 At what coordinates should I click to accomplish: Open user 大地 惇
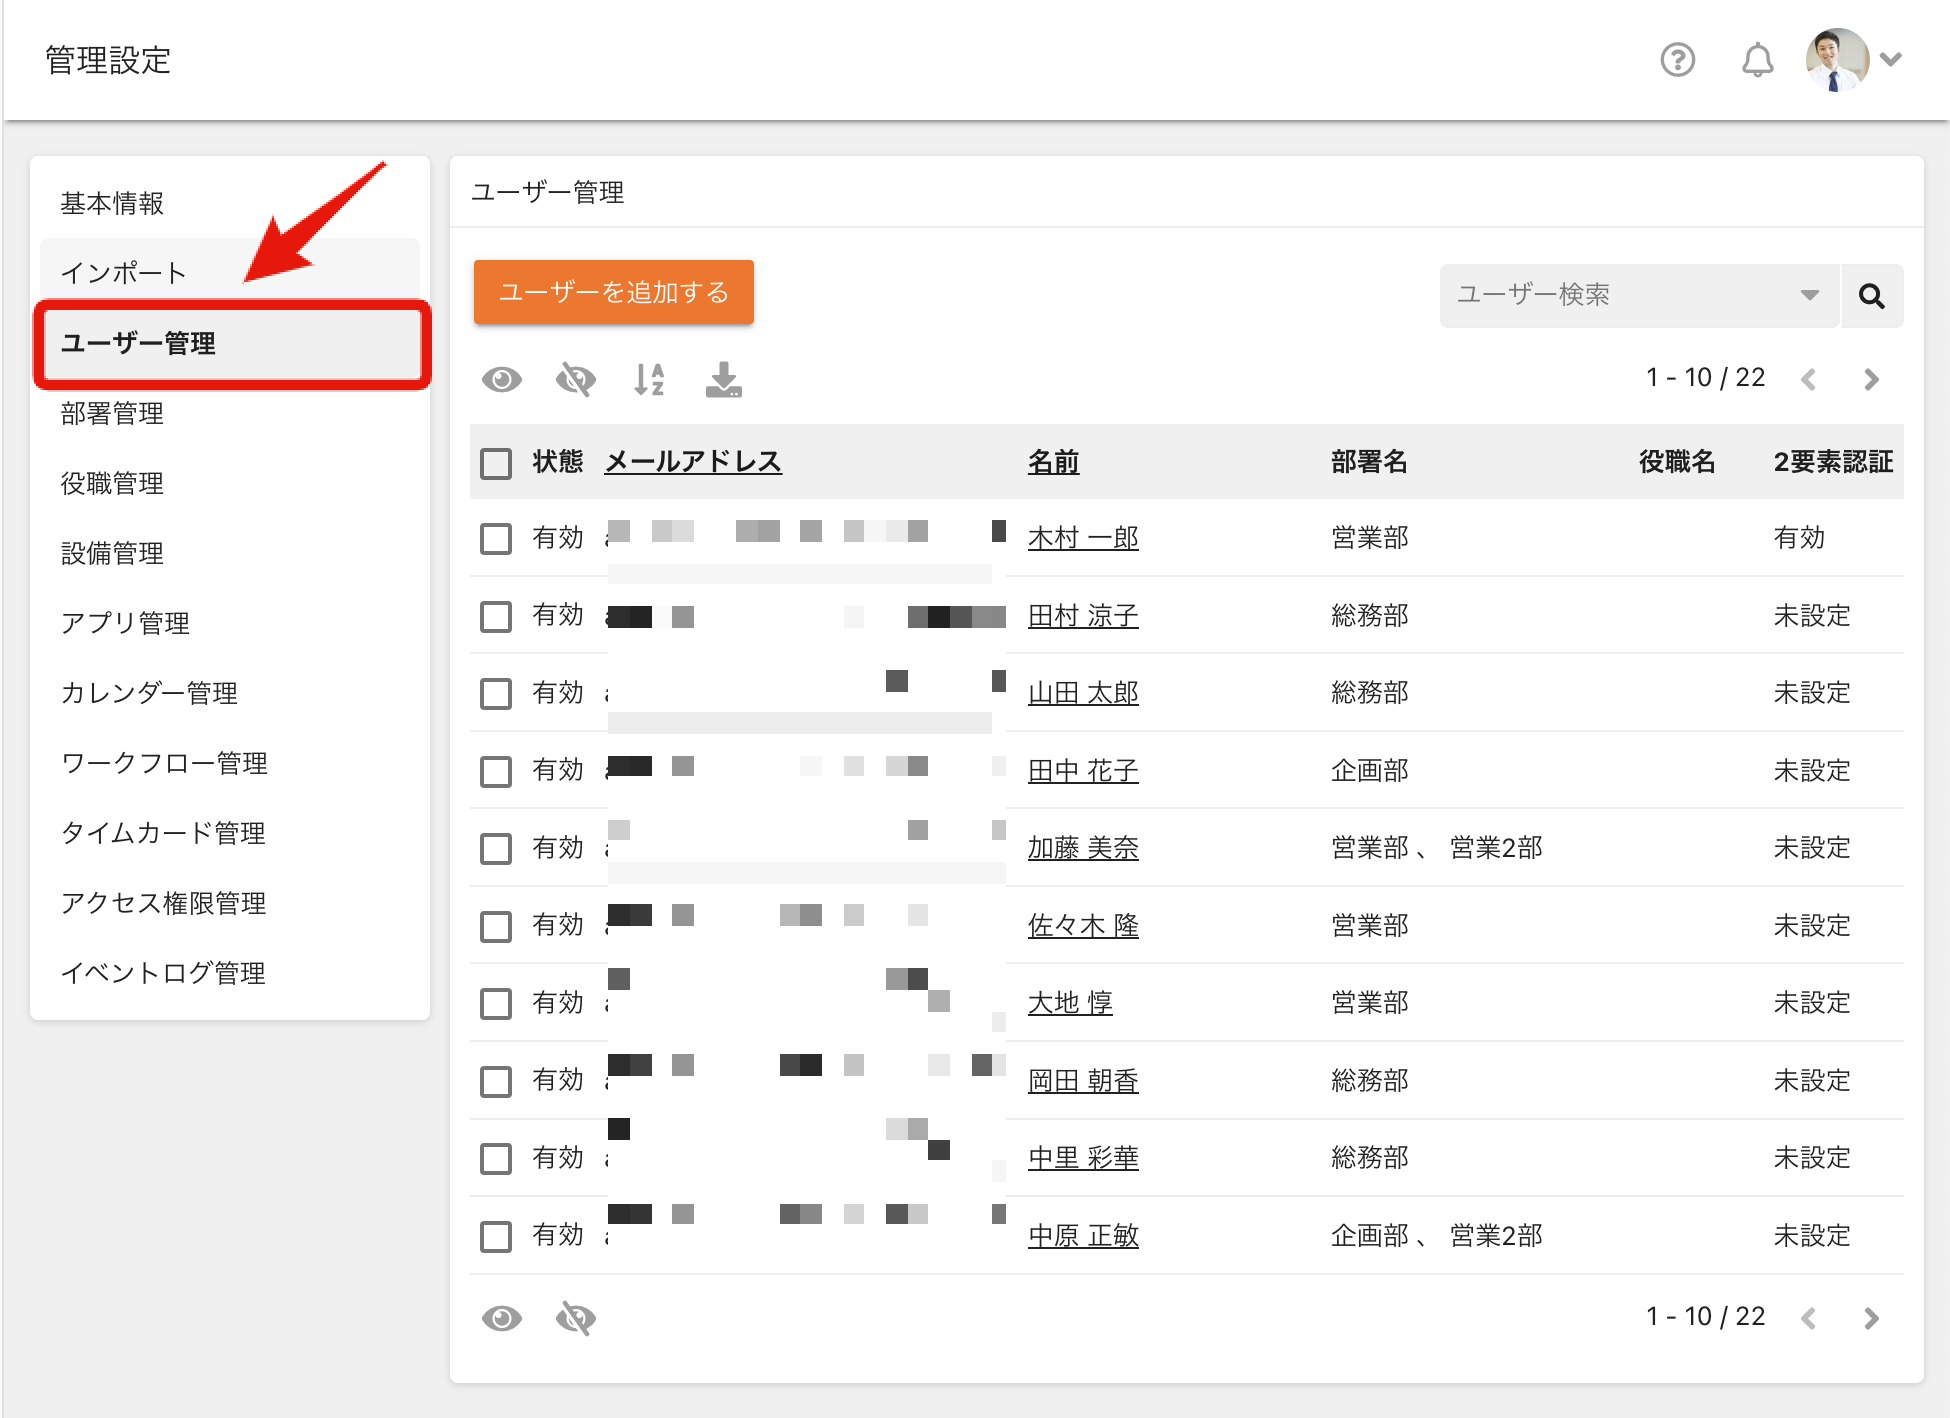point(1070,1003)
